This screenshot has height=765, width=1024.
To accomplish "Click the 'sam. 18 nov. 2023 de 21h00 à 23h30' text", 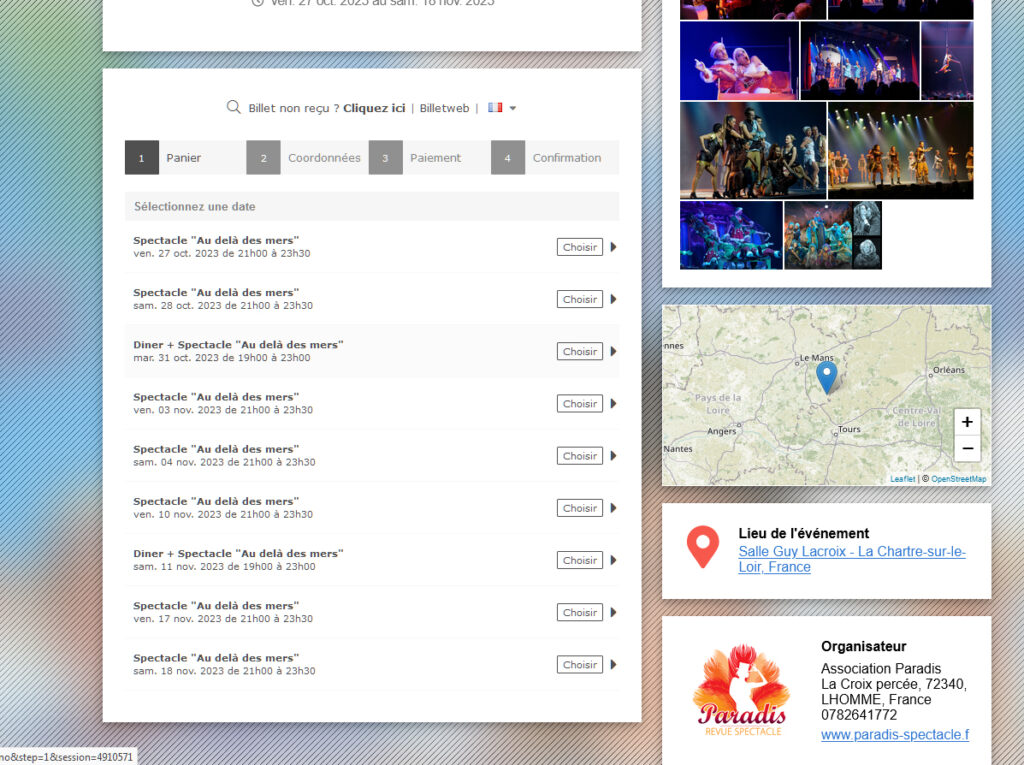I will (x=224, y=671).
